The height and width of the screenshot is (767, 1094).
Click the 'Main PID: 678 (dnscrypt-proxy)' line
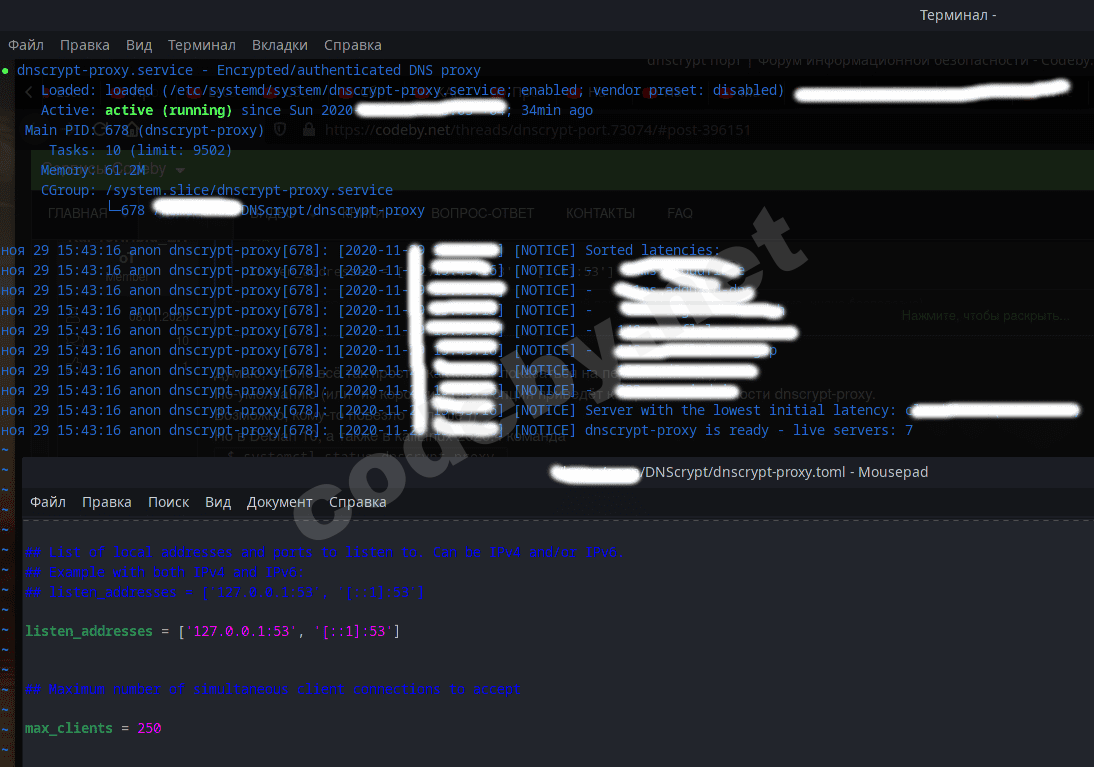pyautogui.click(x=144, y=131)
